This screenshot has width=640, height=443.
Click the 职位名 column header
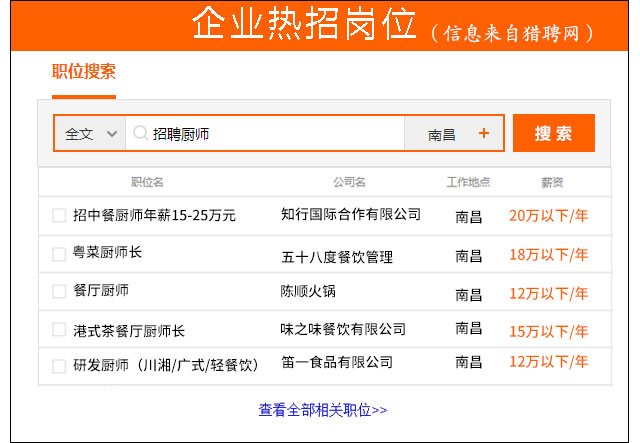[x=147, y=182]
